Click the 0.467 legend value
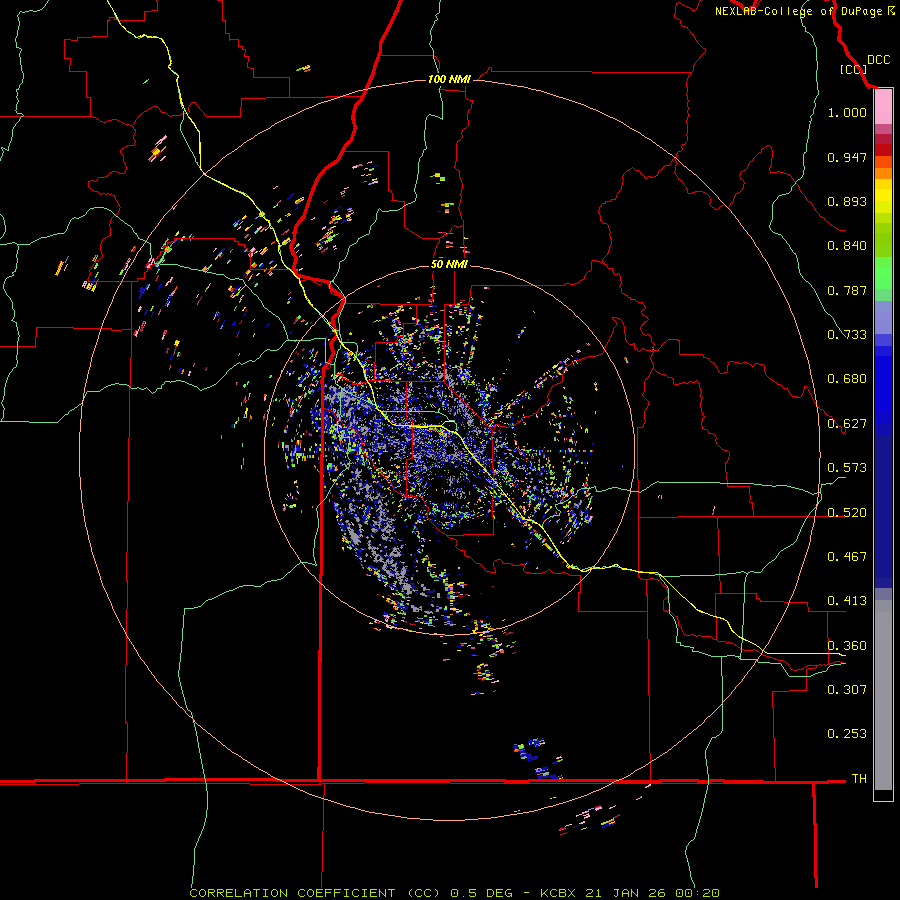The height and width of the screenshot is (900, 900). pyautogui.click(x=847, y=557)
